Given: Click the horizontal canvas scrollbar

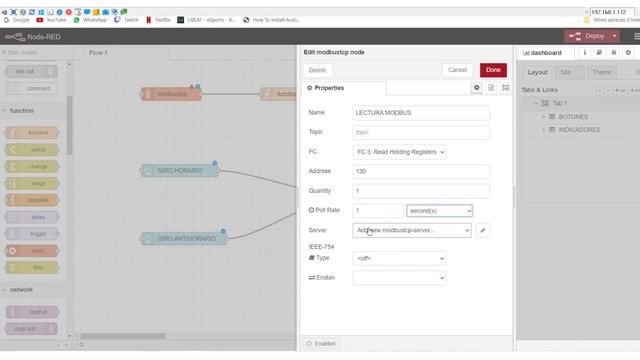Looking at the screenshot, I should pyautogui.click(x=123, y=336).
